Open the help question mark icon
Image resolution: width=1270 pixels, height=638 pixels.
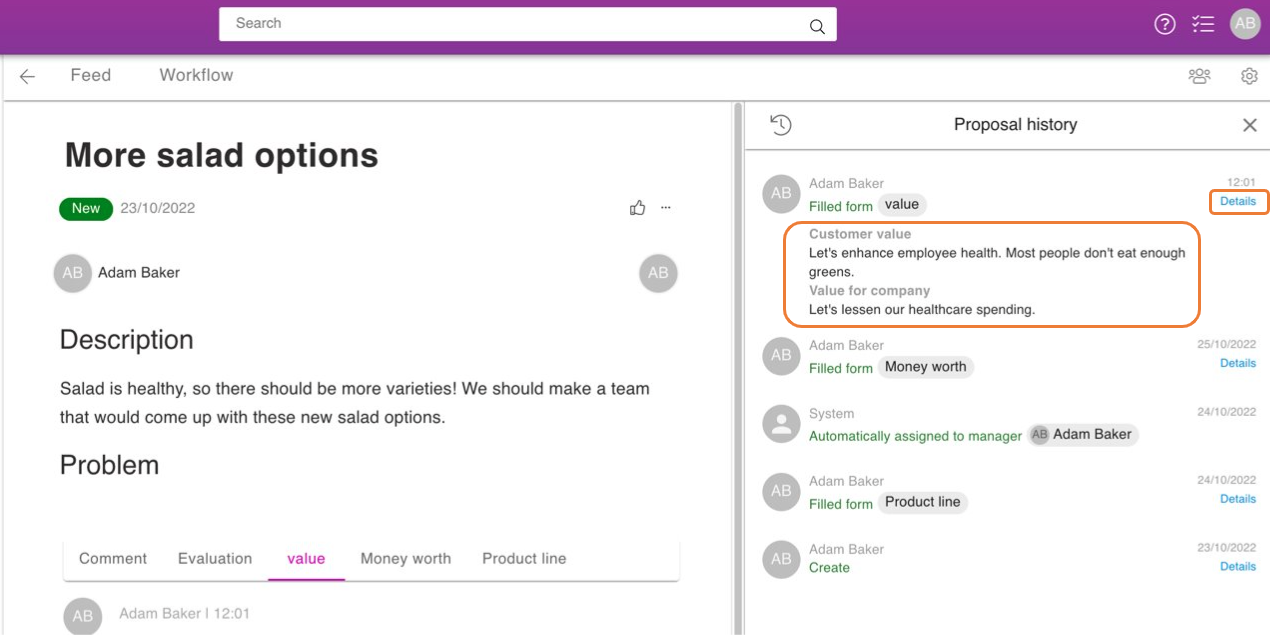(x=1164, y=25)
